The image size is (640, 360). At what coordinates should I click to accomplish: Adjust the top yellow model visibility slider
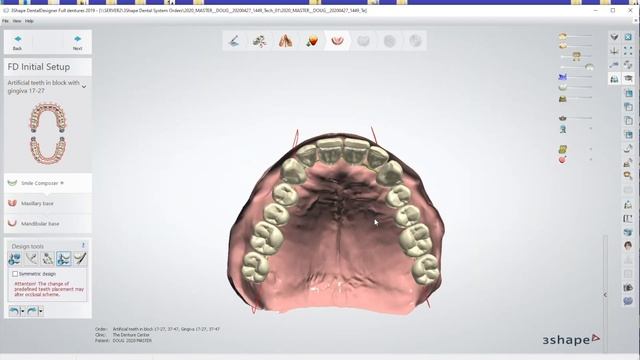click(x=580, y=36)
